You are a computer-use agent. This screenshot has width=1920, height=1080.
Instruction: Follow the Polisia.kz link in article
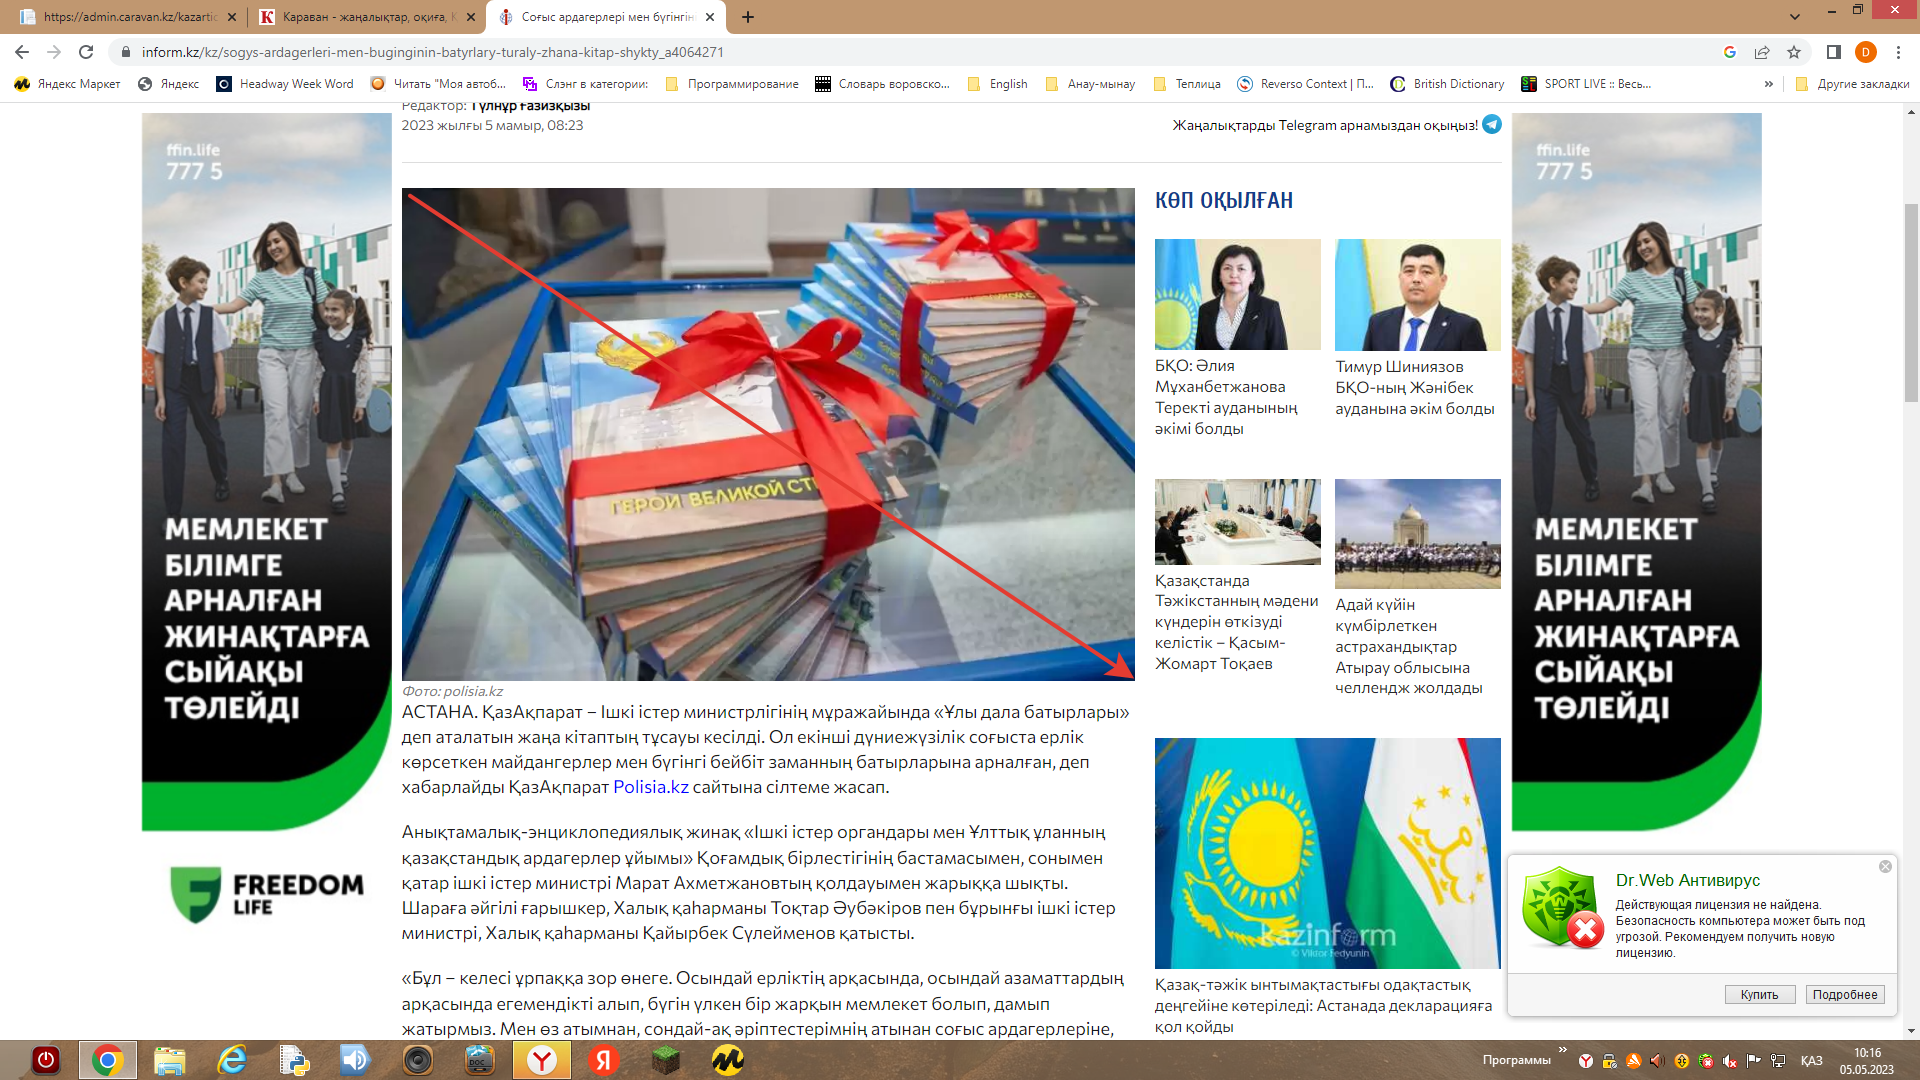tap(650, 787)
